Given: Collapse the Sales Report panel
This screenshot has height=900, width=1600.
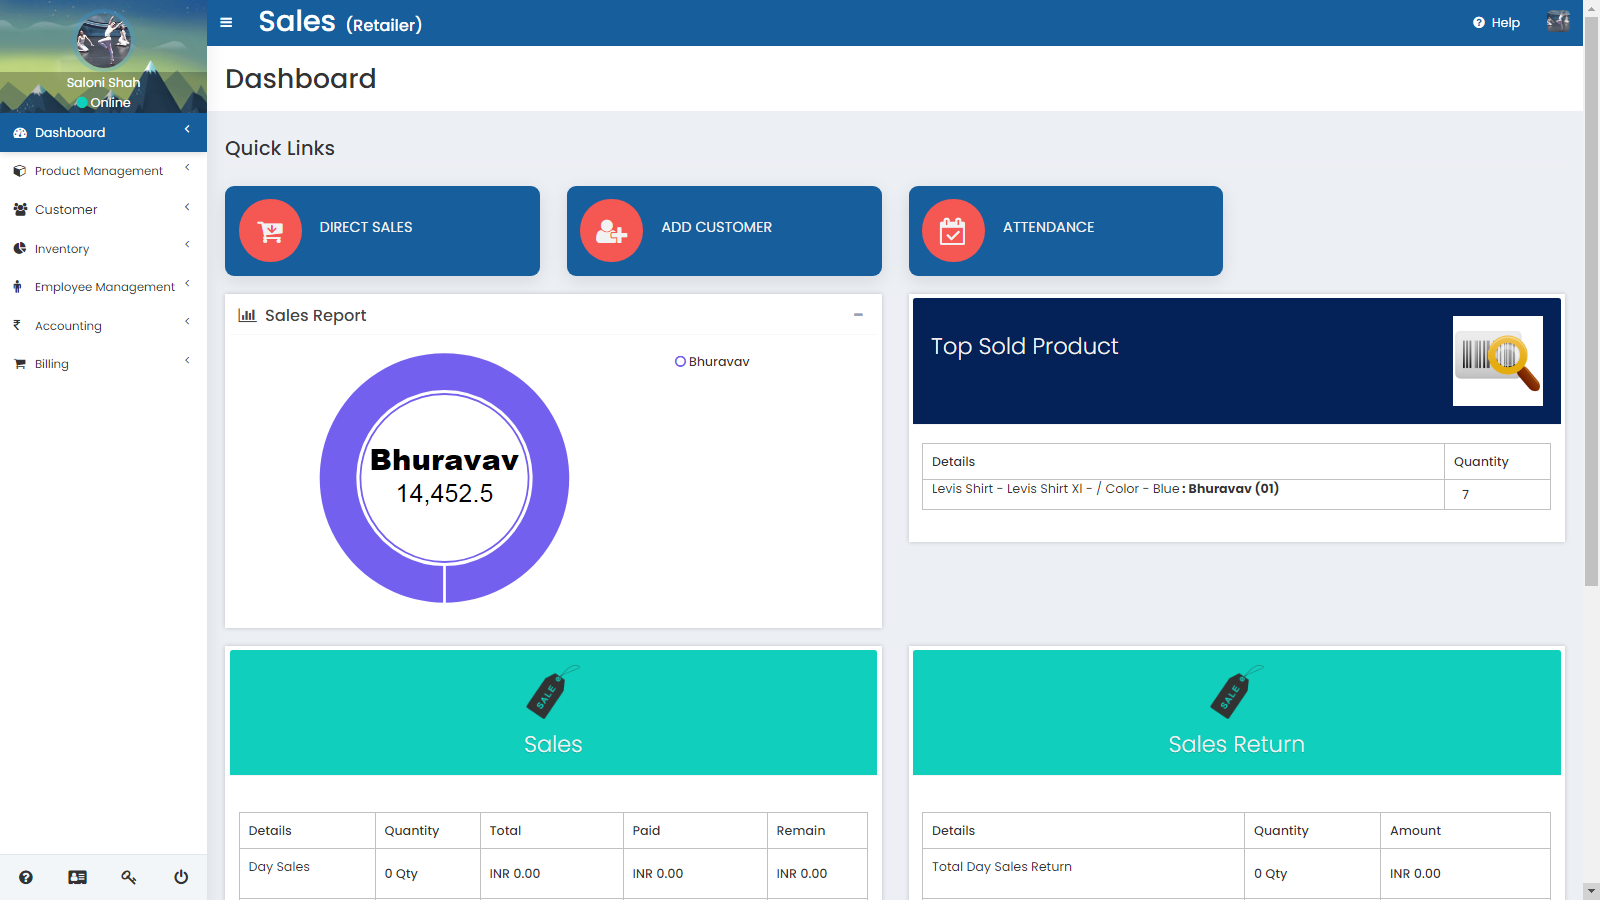Looking at the screenshot, I should (x=858, y=314).
